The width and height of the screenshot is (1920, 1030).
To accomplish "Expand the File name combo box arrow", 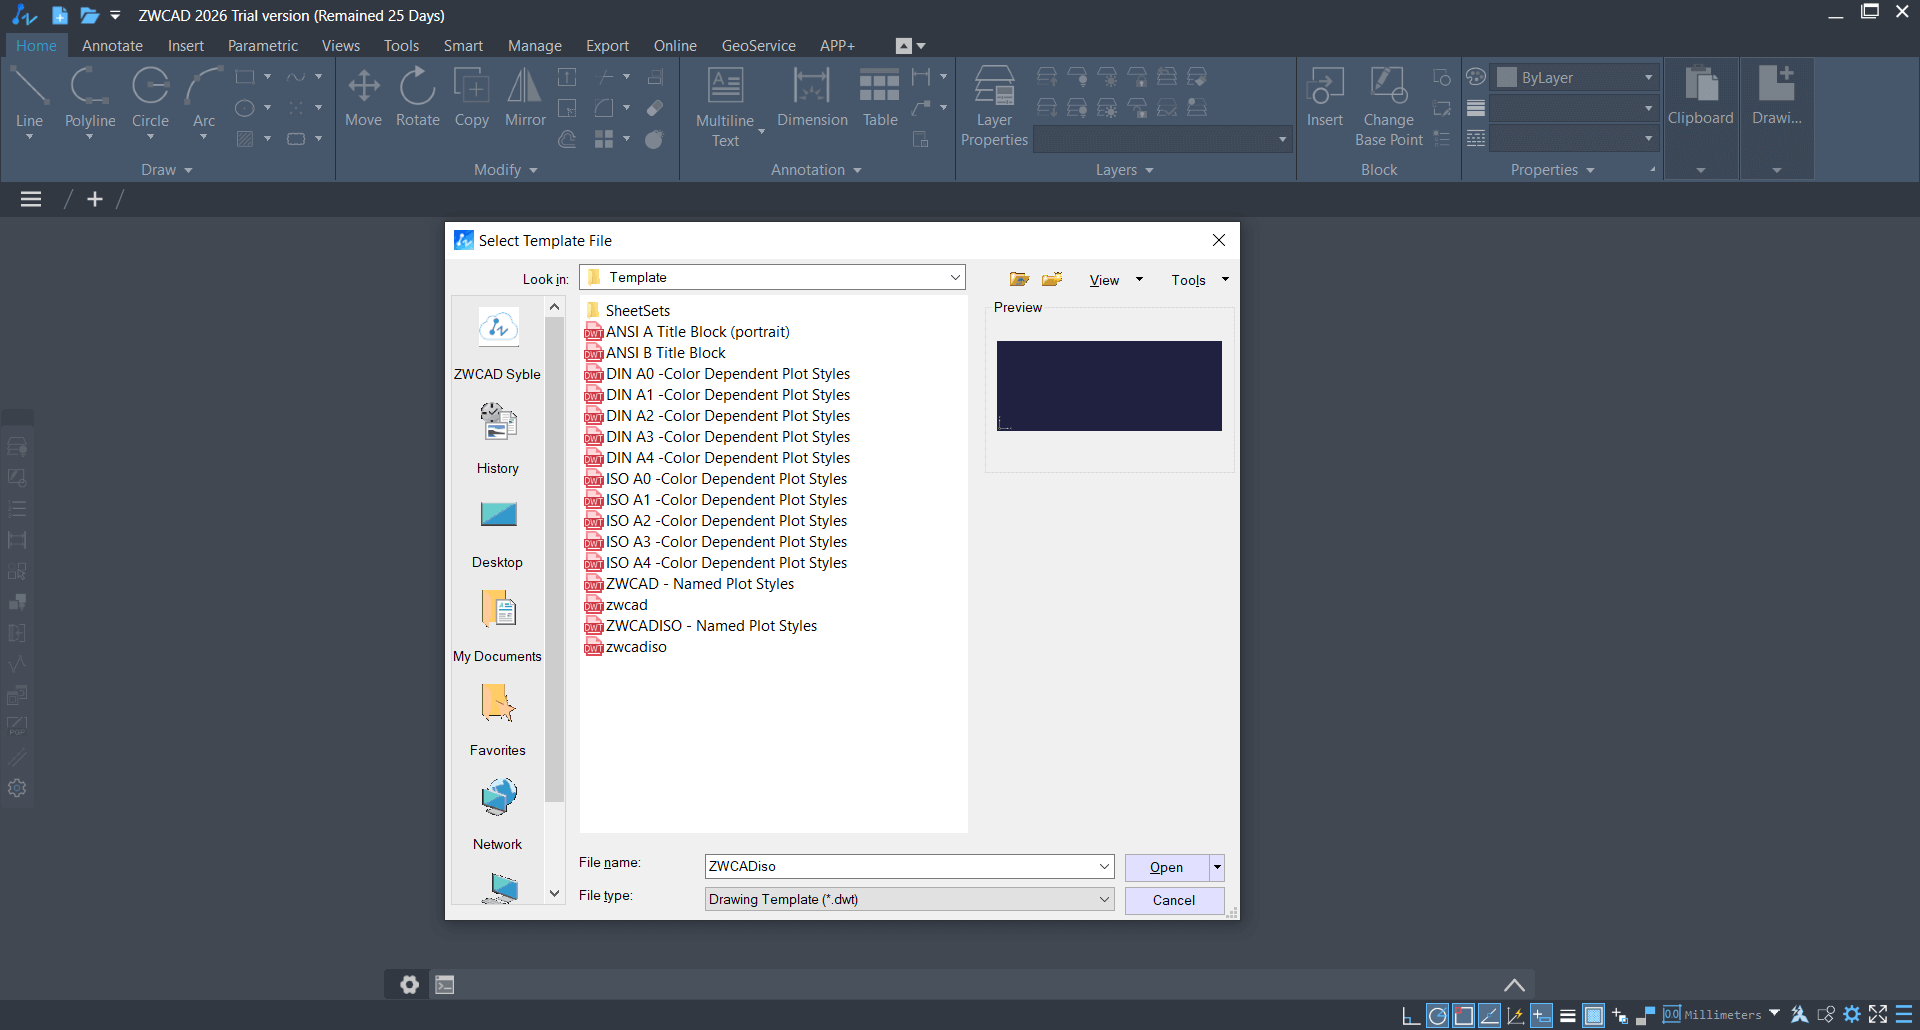I will coord(1104,867).
